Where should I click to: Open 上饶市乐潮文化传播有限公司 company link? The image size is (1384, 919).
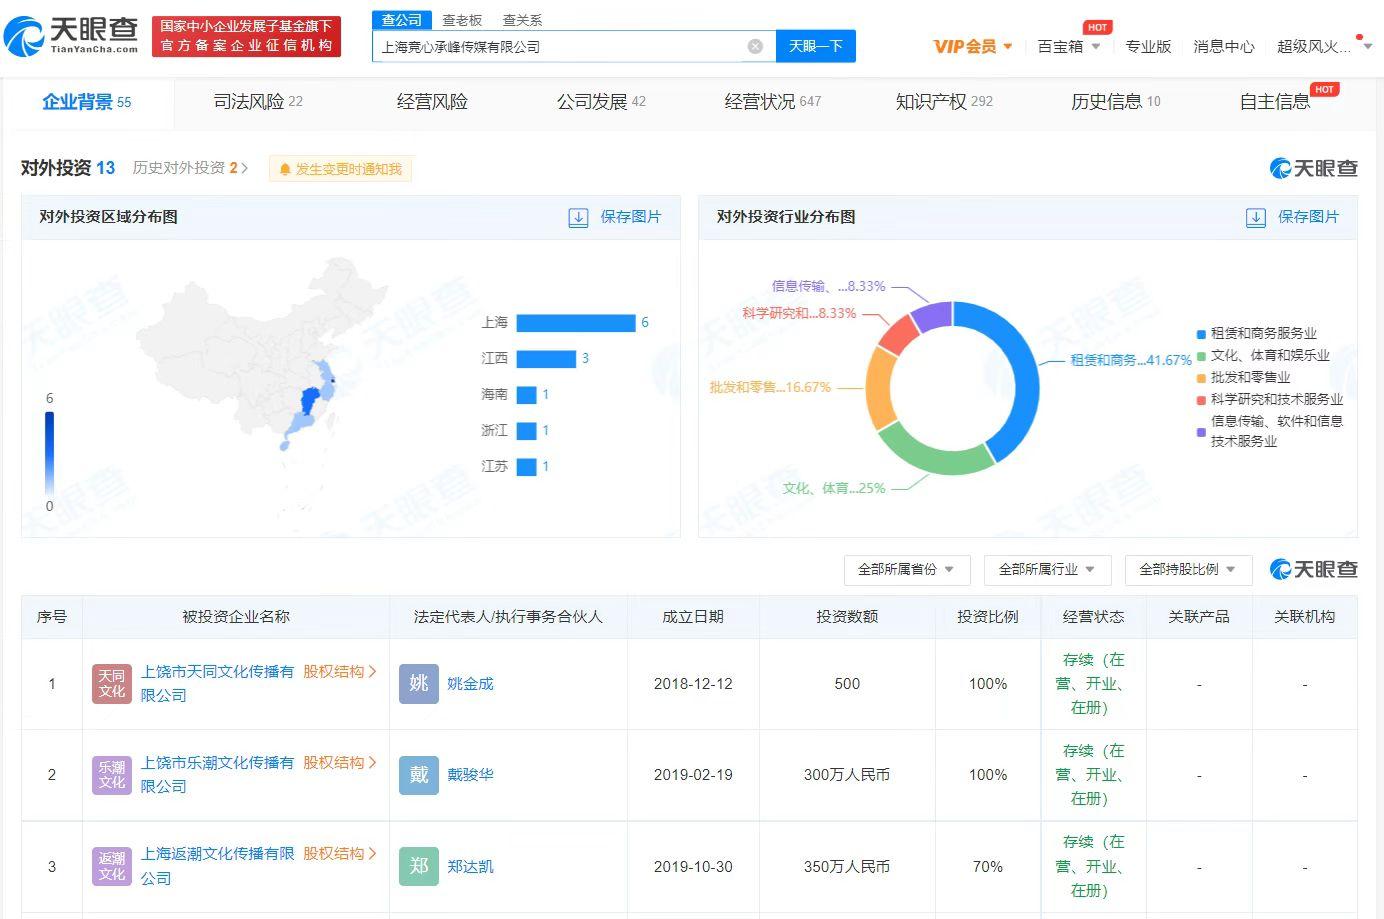pyautogui.click(x=217, y=775)
